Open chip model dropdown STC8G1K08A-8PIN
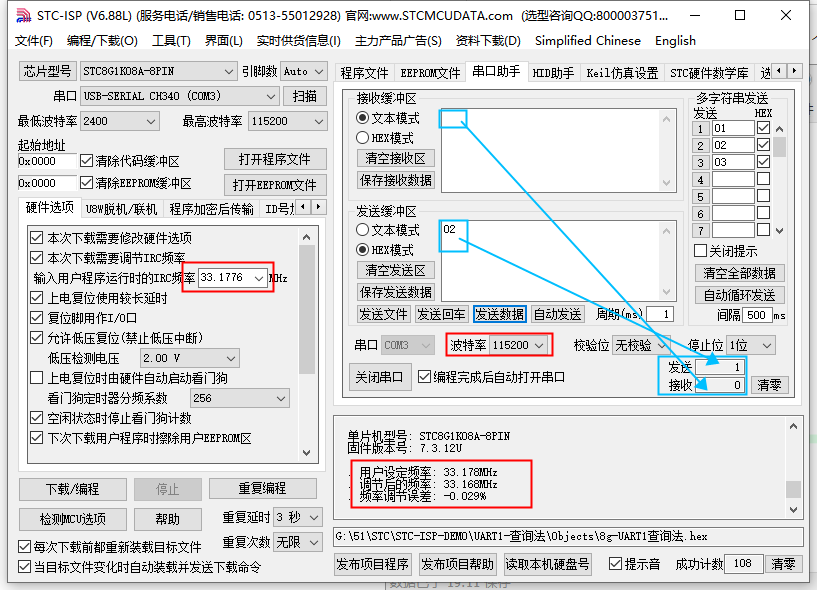The image size is (817, 590). 157,71
